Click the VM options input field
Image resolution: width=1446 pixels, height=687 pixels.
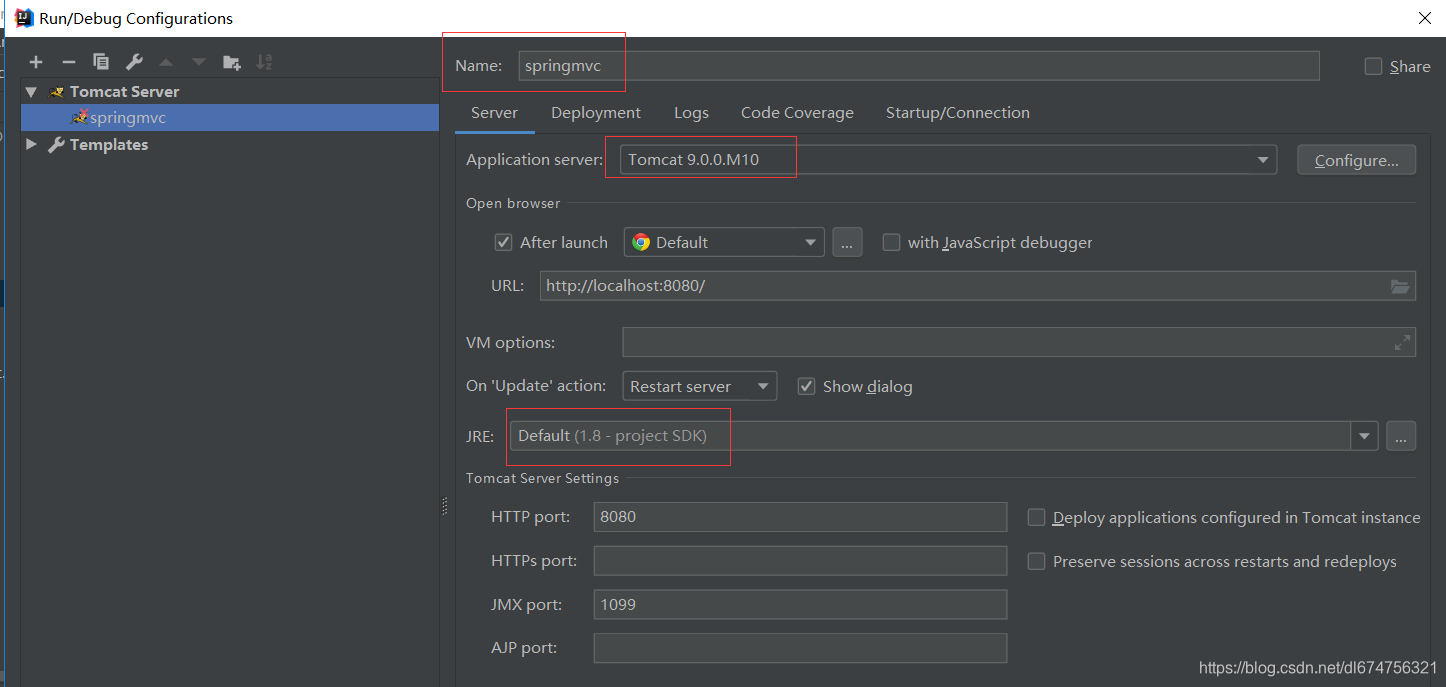pos(1019,342)
